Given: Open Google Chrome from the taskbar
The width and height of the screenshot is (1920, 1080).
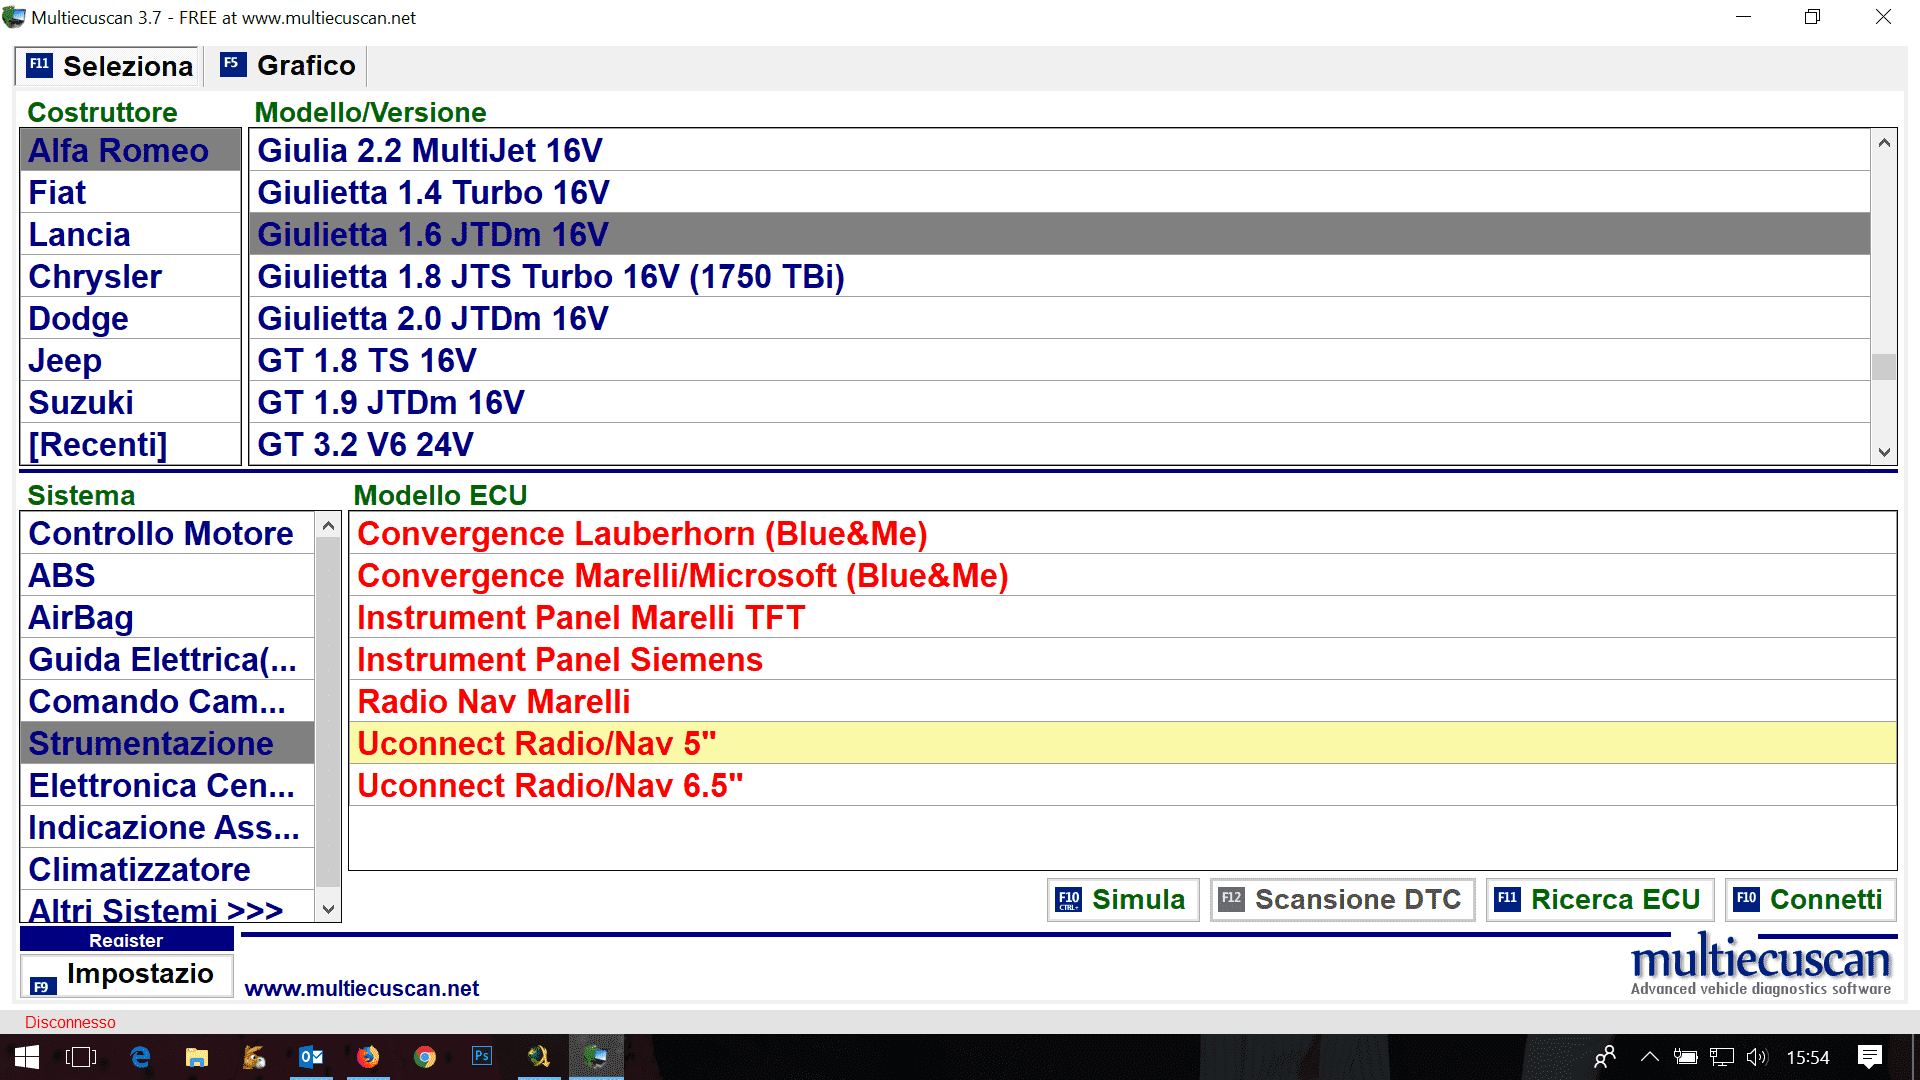Looking at the screenshot, I should [x=425, y=1057].
